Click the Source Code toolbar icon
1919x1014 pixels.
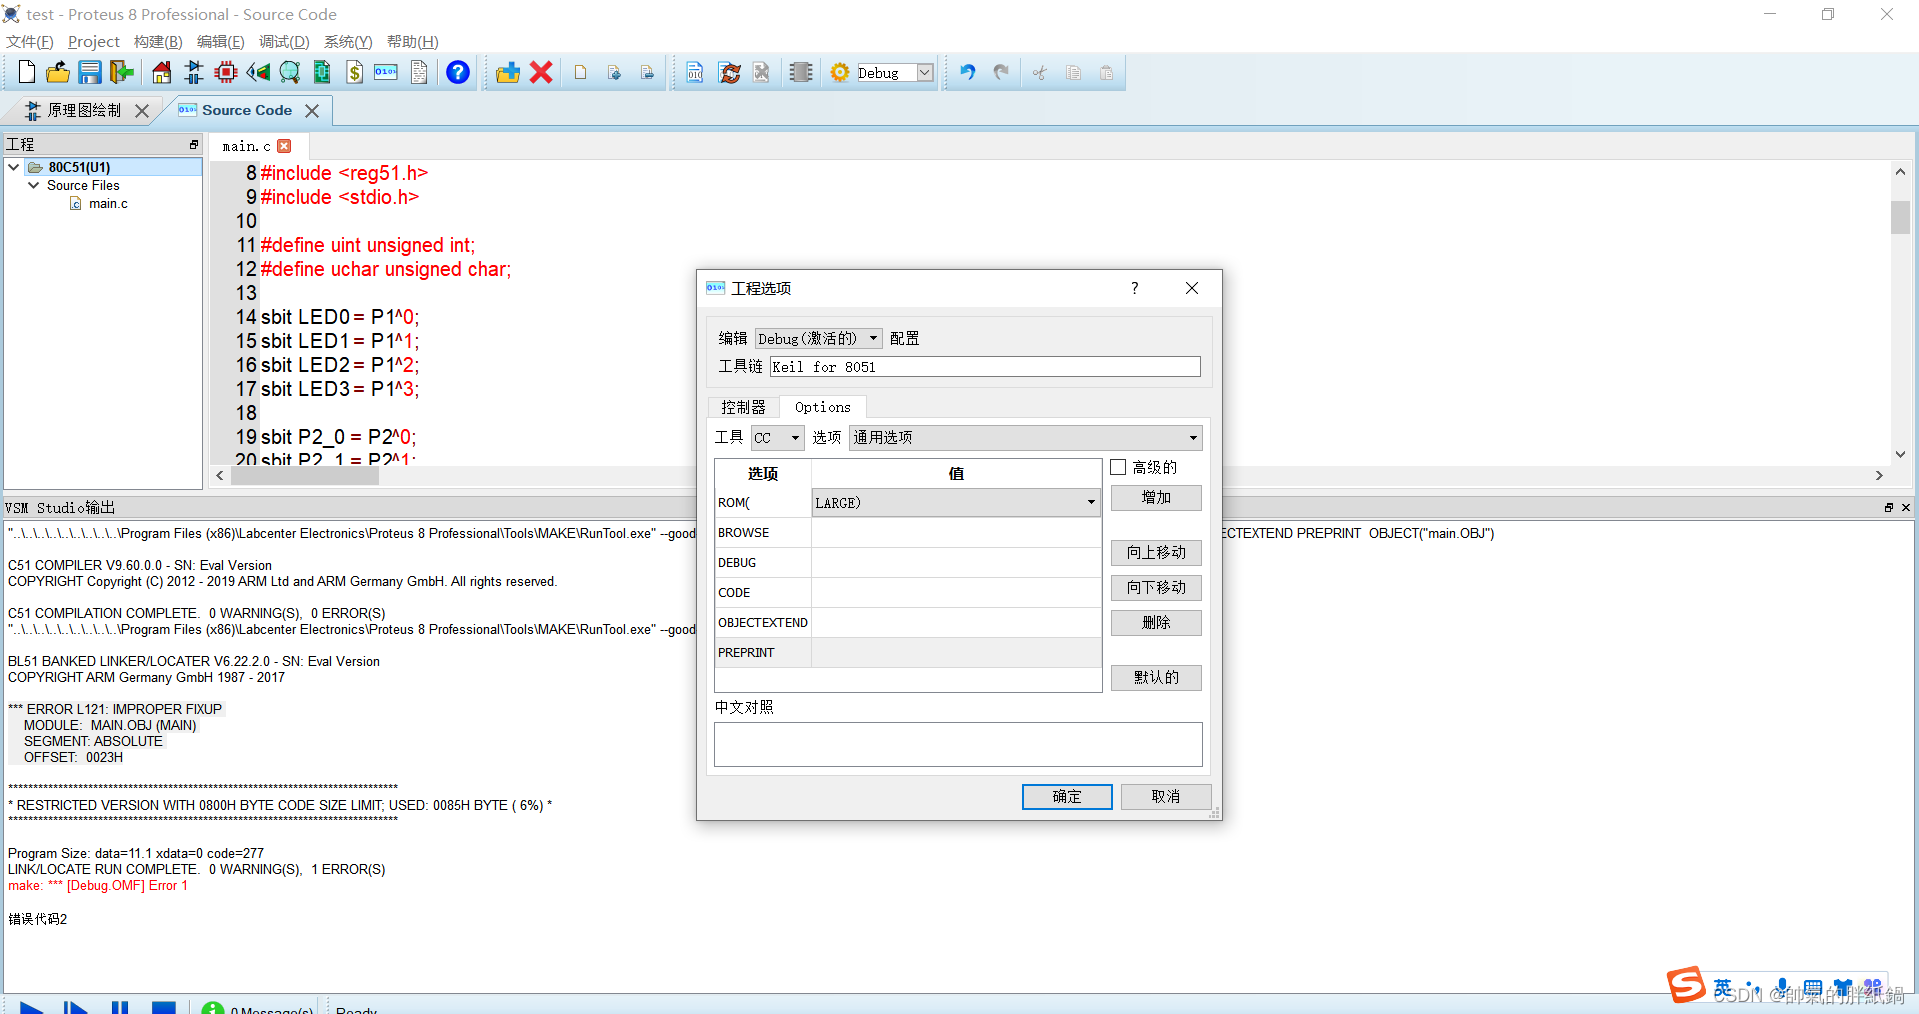[x=386, y=72]
